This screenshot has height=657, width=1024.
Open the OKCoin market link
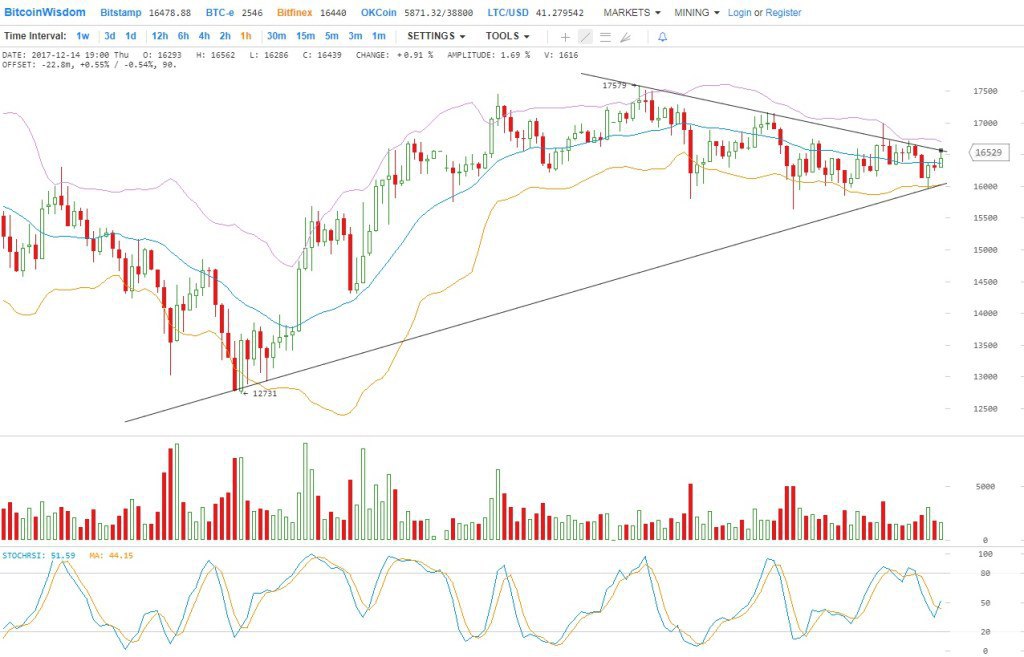click(378, 12)
